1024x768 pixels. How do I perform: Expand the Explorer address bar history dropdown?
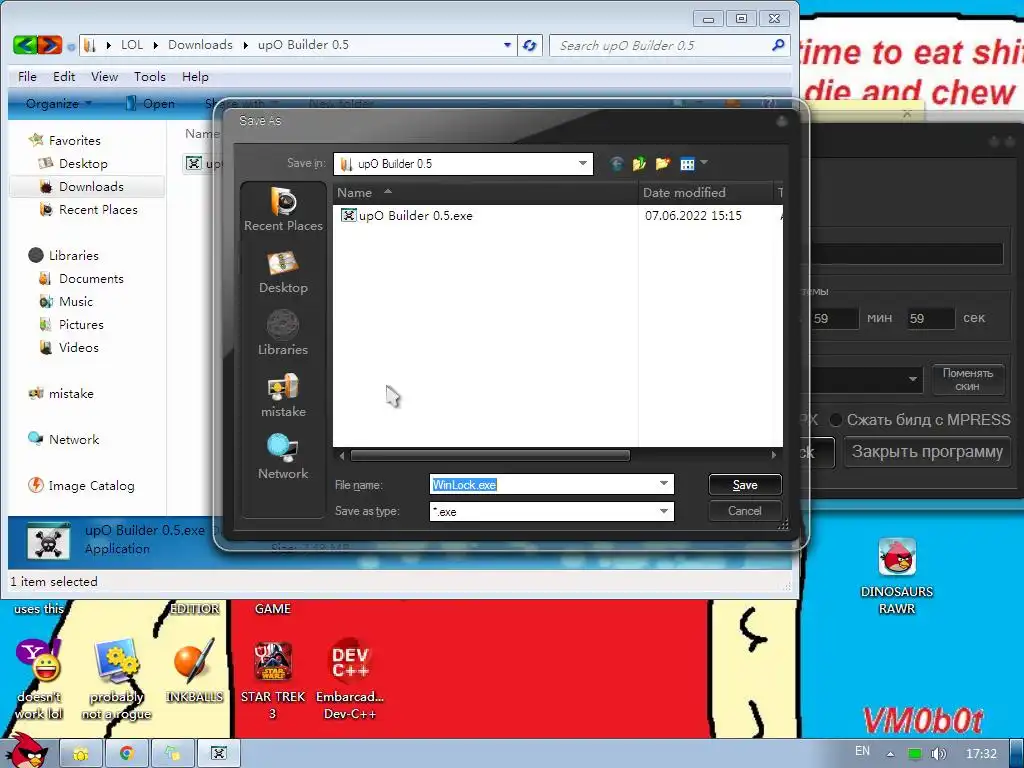coord(507,45)
